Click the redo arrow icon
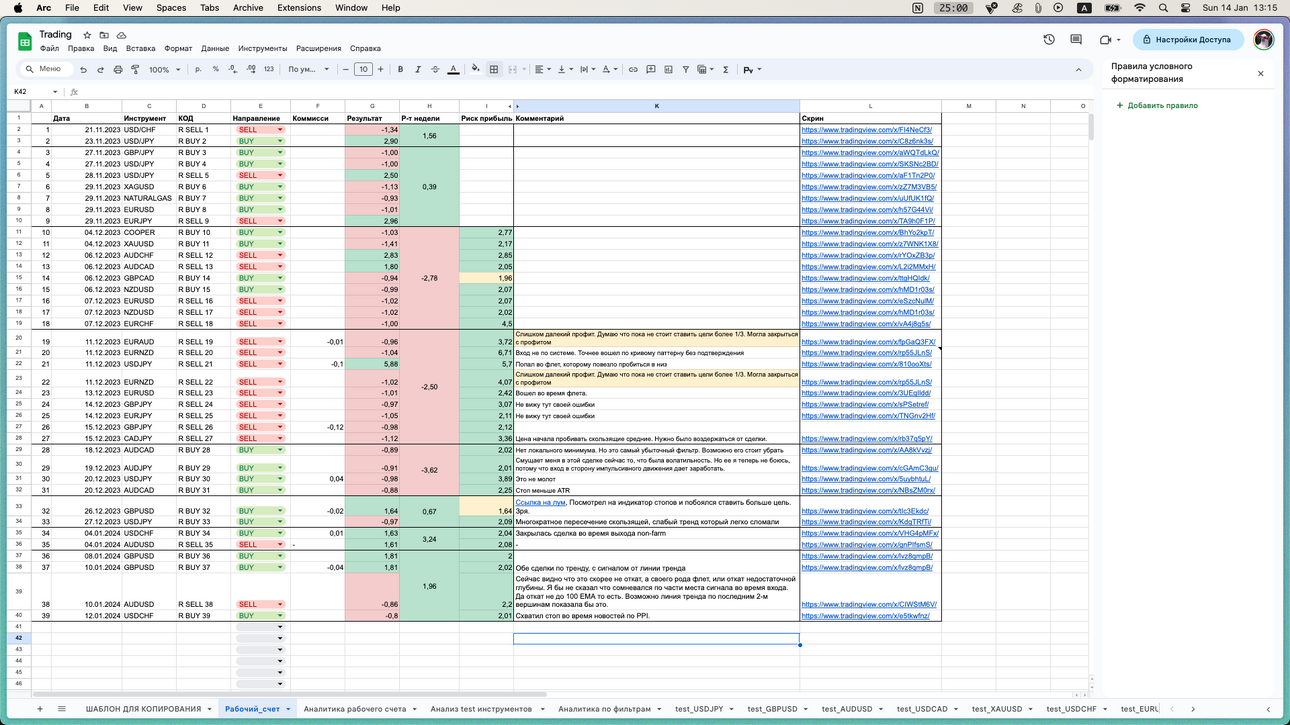 coord(100,70)
